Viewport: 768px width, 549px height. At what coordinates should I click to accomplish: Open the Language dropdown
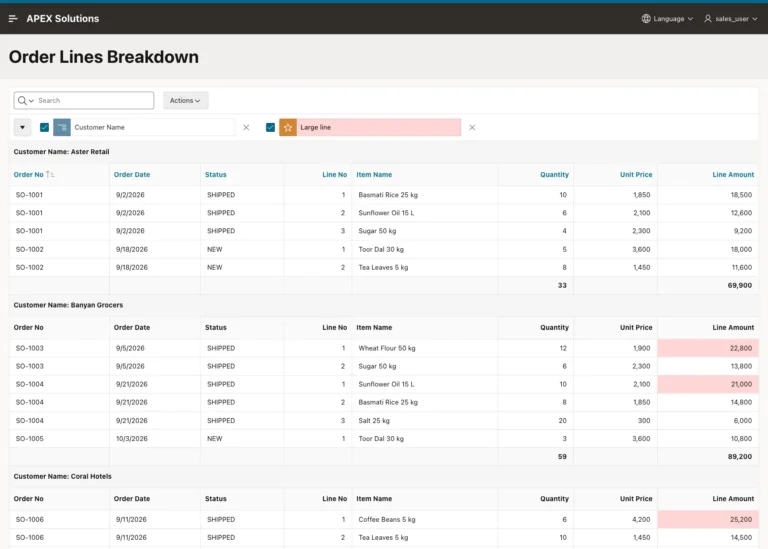(x=668, y=19)
